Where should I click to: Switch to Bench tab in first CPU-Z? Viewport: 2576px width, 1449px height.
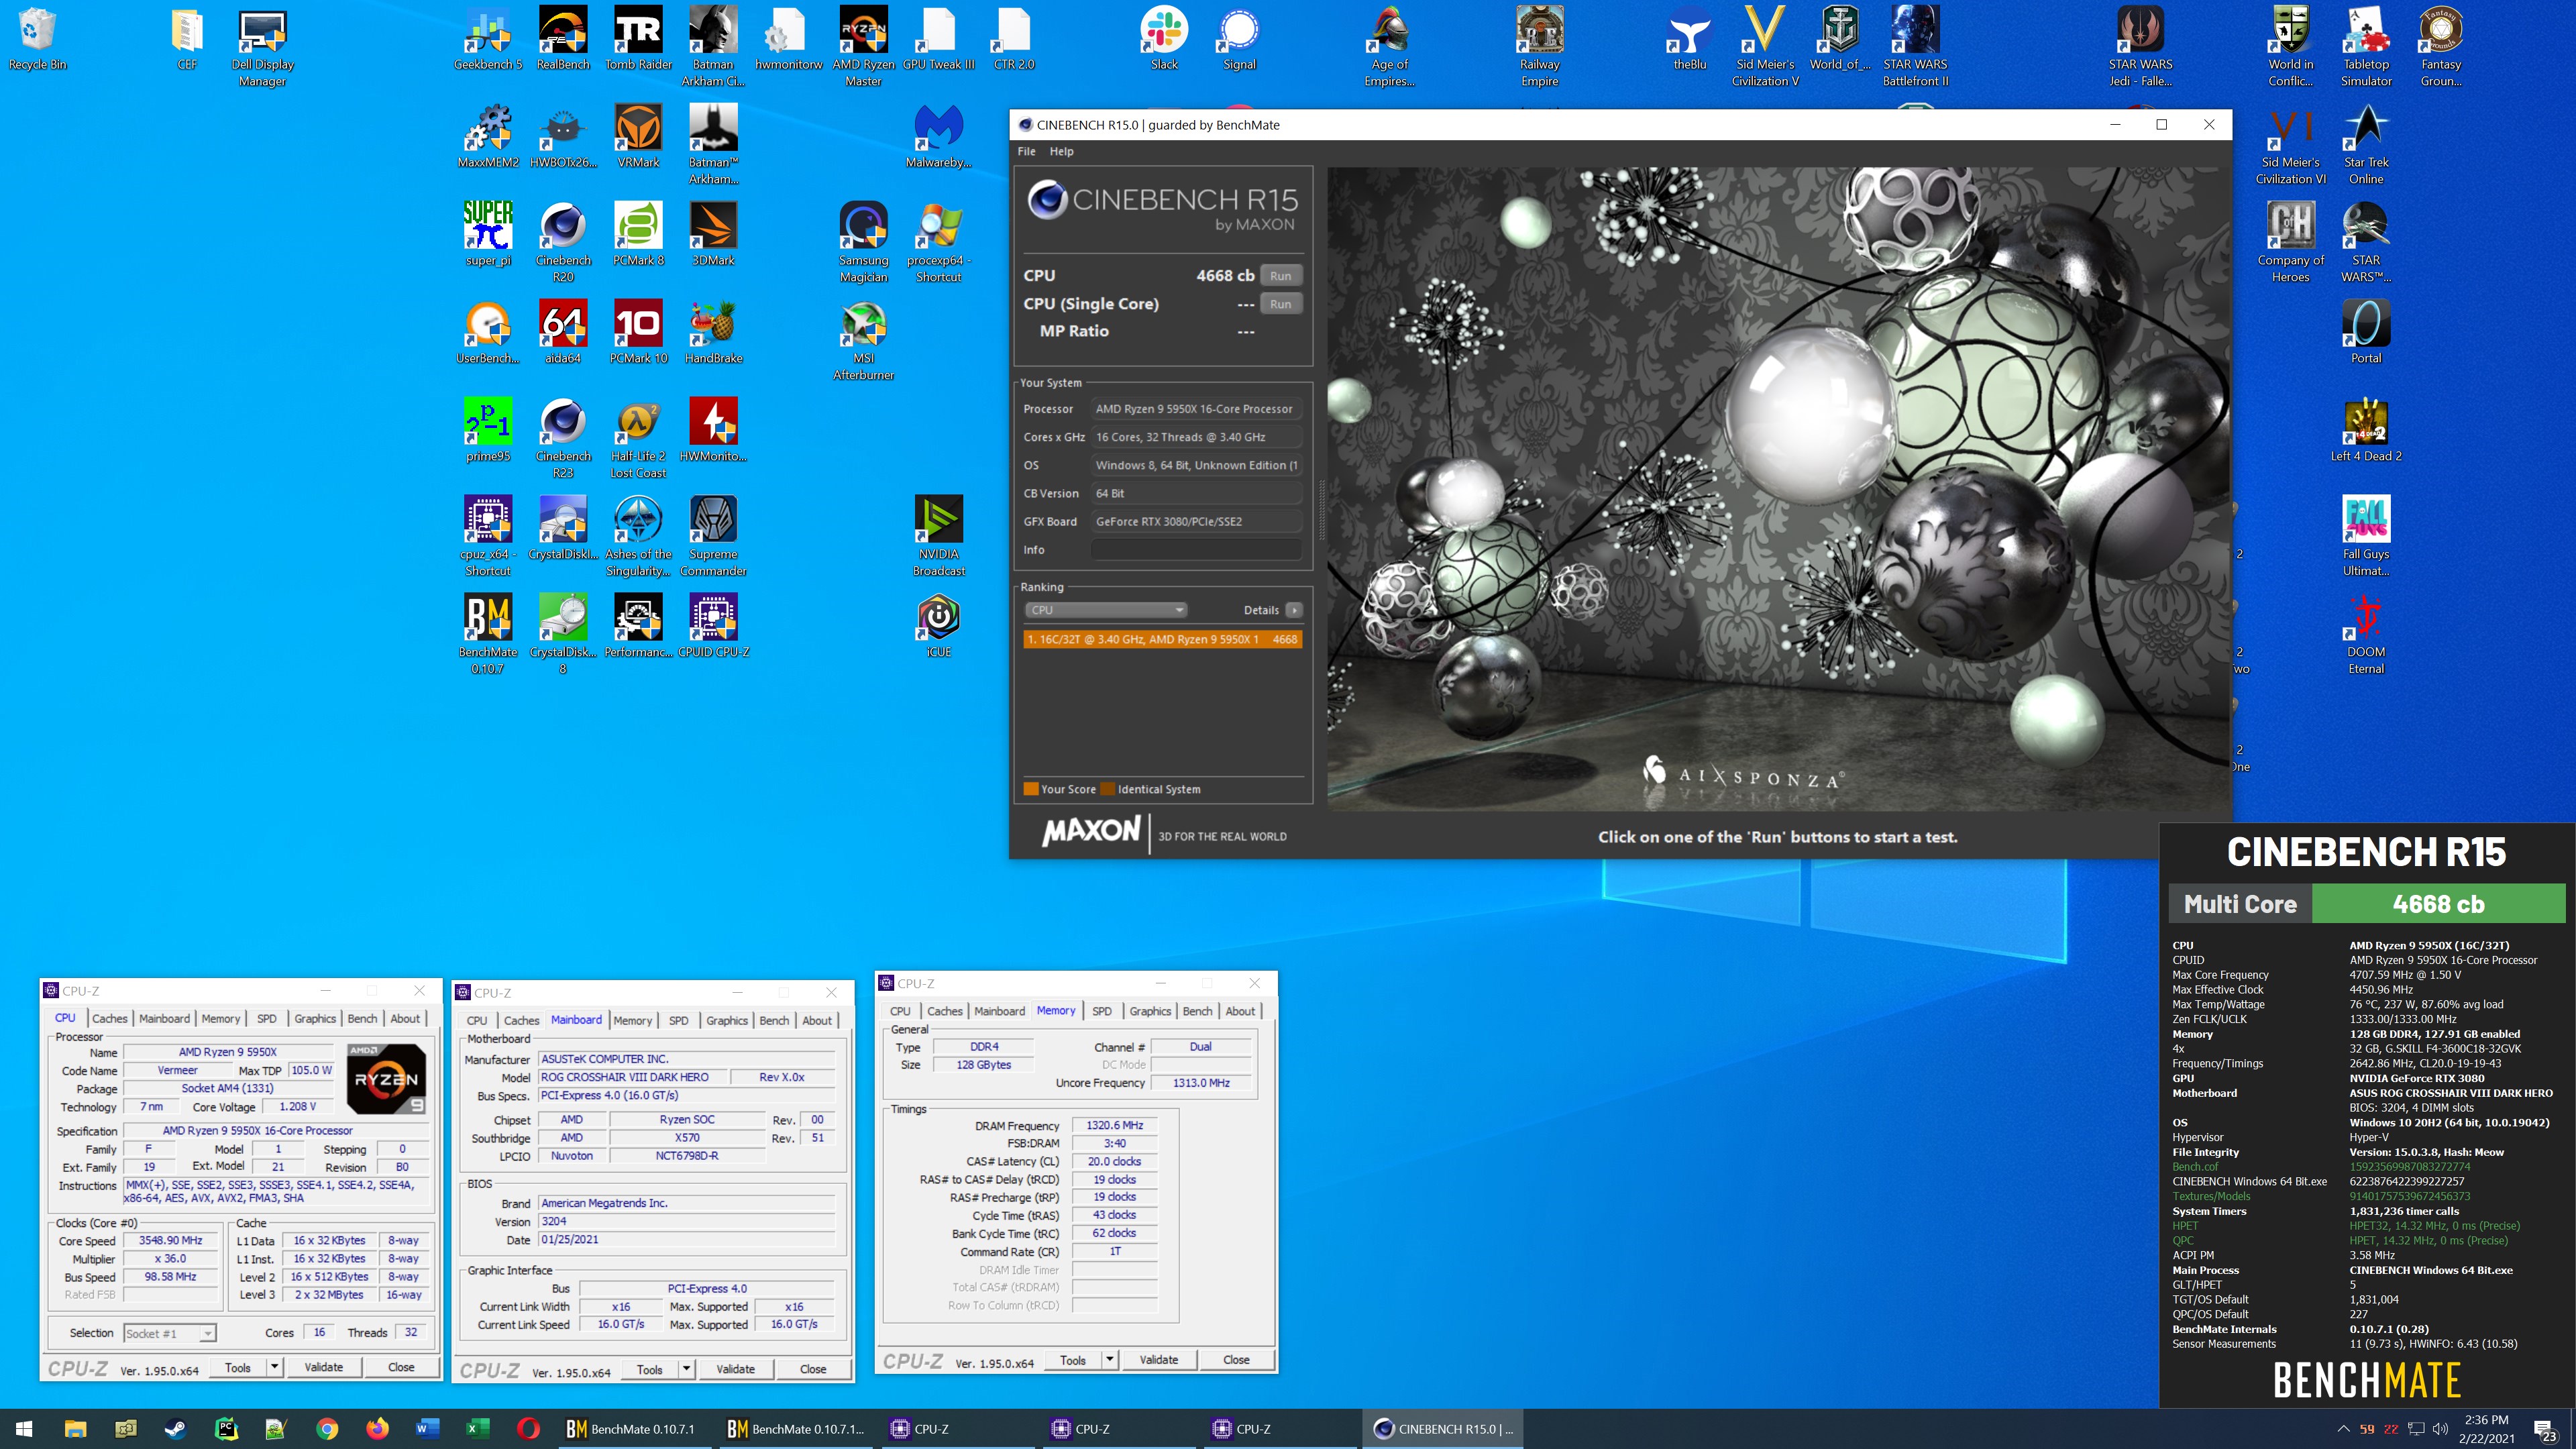(x=362, y=1018)
